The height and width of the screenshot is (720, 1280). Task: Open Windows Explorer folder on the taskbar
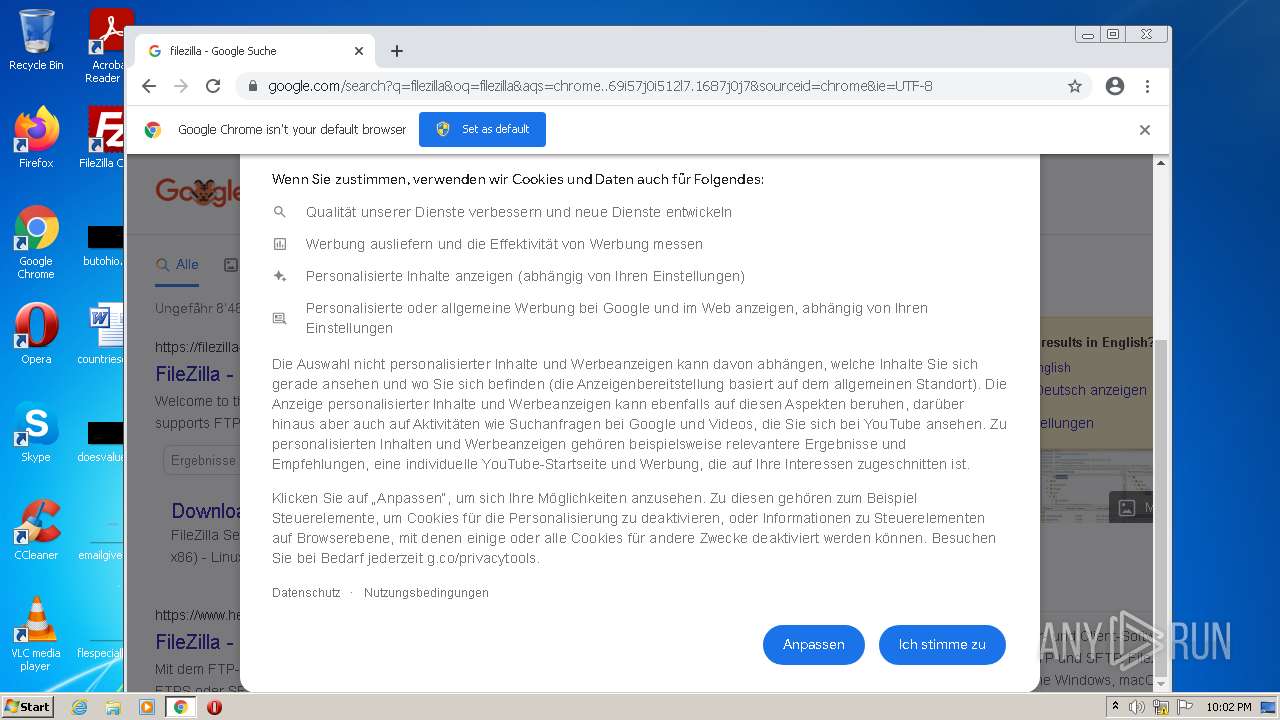pos(113,707)
